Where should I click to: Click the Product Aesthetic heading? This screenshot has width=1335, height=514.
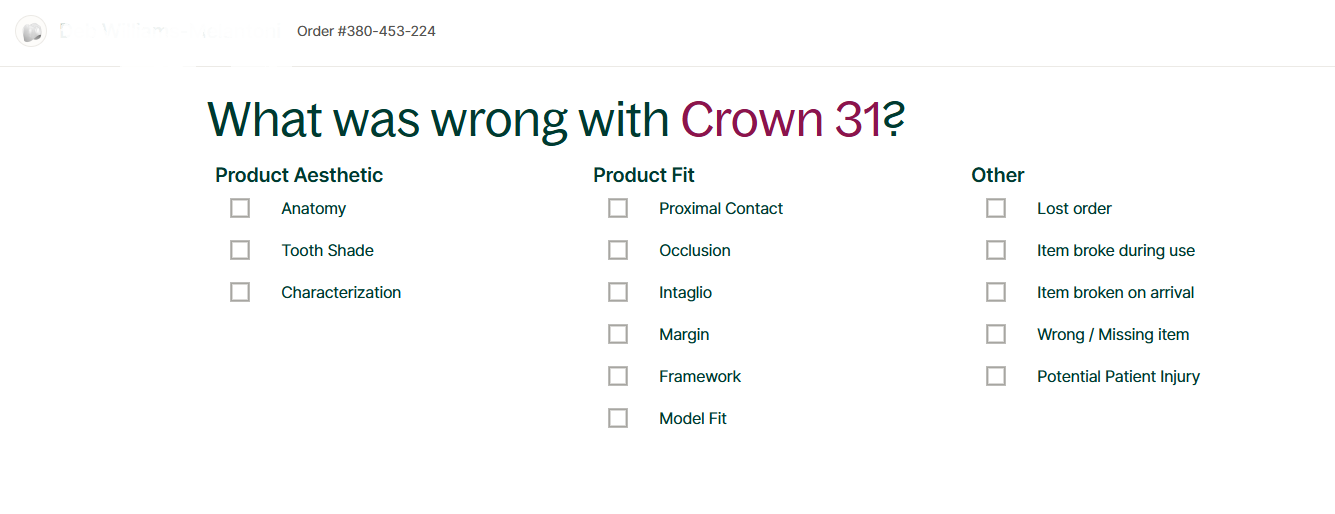[299, 175]
